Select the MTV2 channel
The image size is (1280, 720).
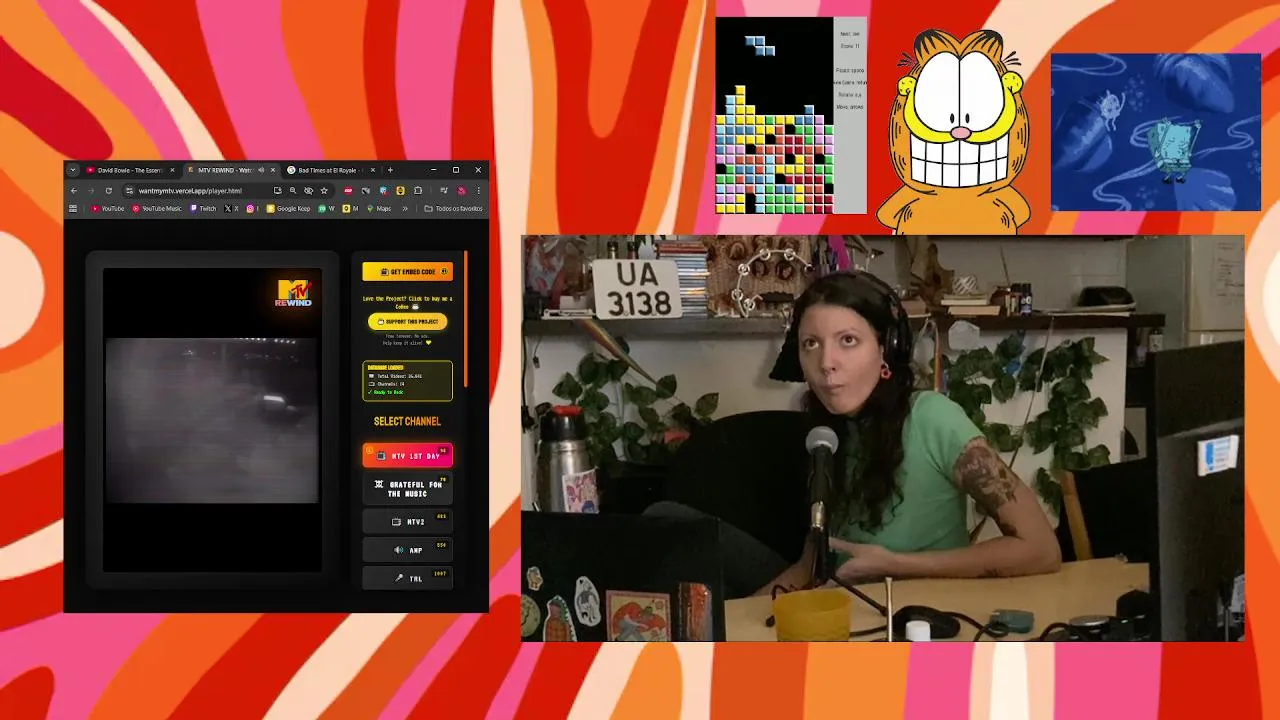[x=407, y=522]
